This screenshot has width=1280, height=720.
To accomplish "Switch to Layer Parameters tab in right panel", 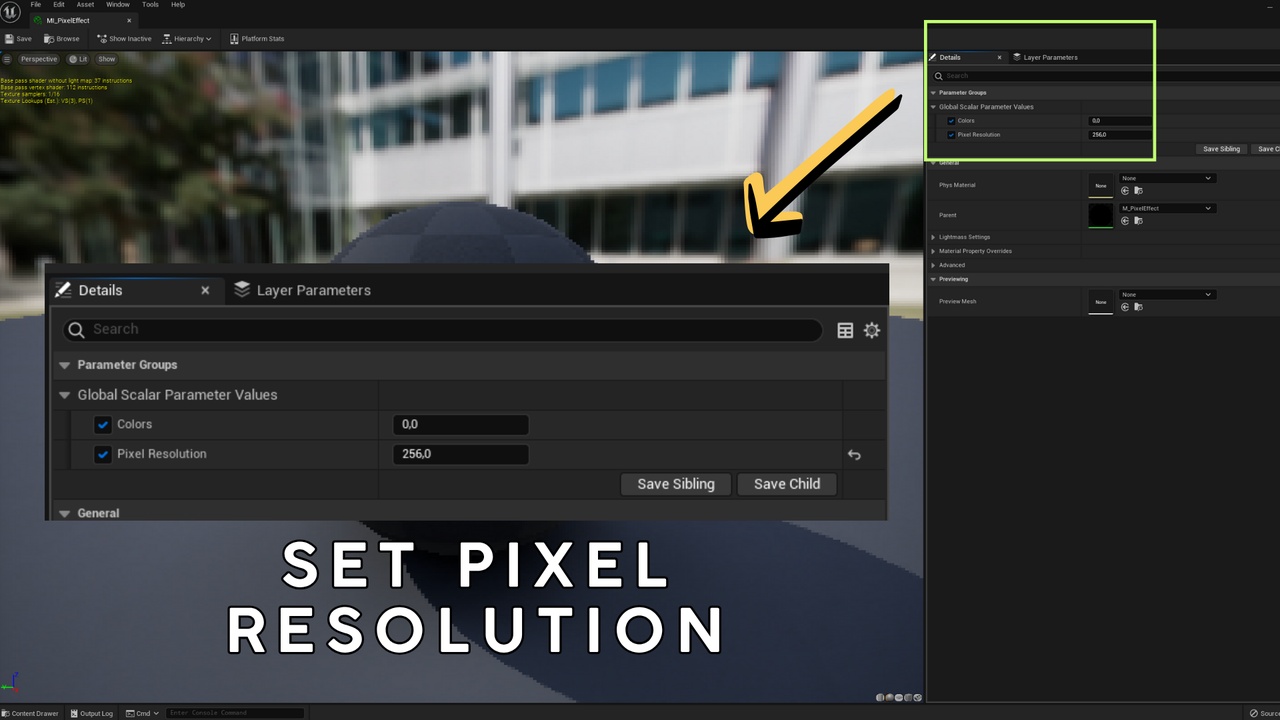I will (1045, 57).
